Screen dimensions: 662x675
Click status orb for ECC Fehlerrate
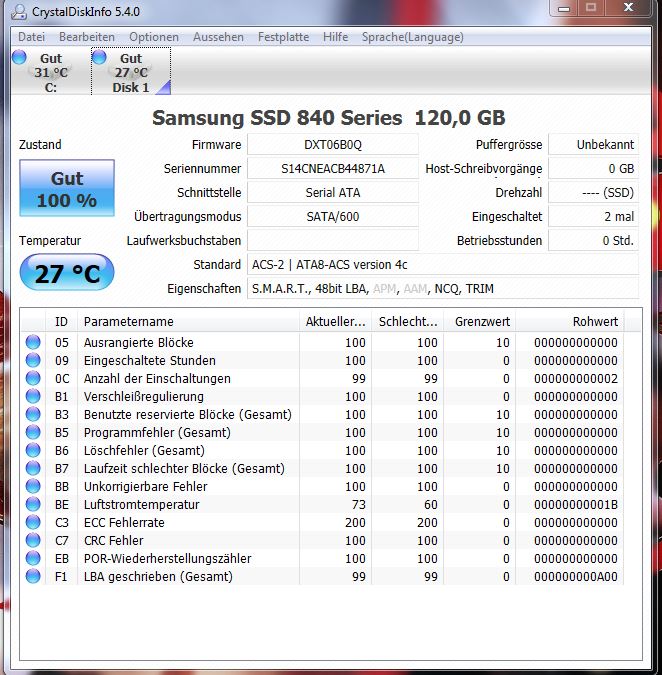(33, 522)
